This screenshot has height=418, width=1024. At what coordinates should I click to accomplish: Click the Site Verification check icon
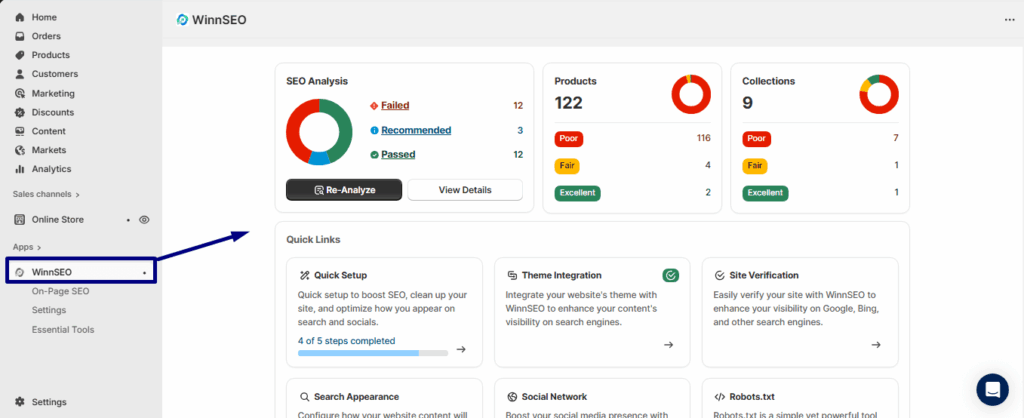pyautogui.click(x=720, y=276)
